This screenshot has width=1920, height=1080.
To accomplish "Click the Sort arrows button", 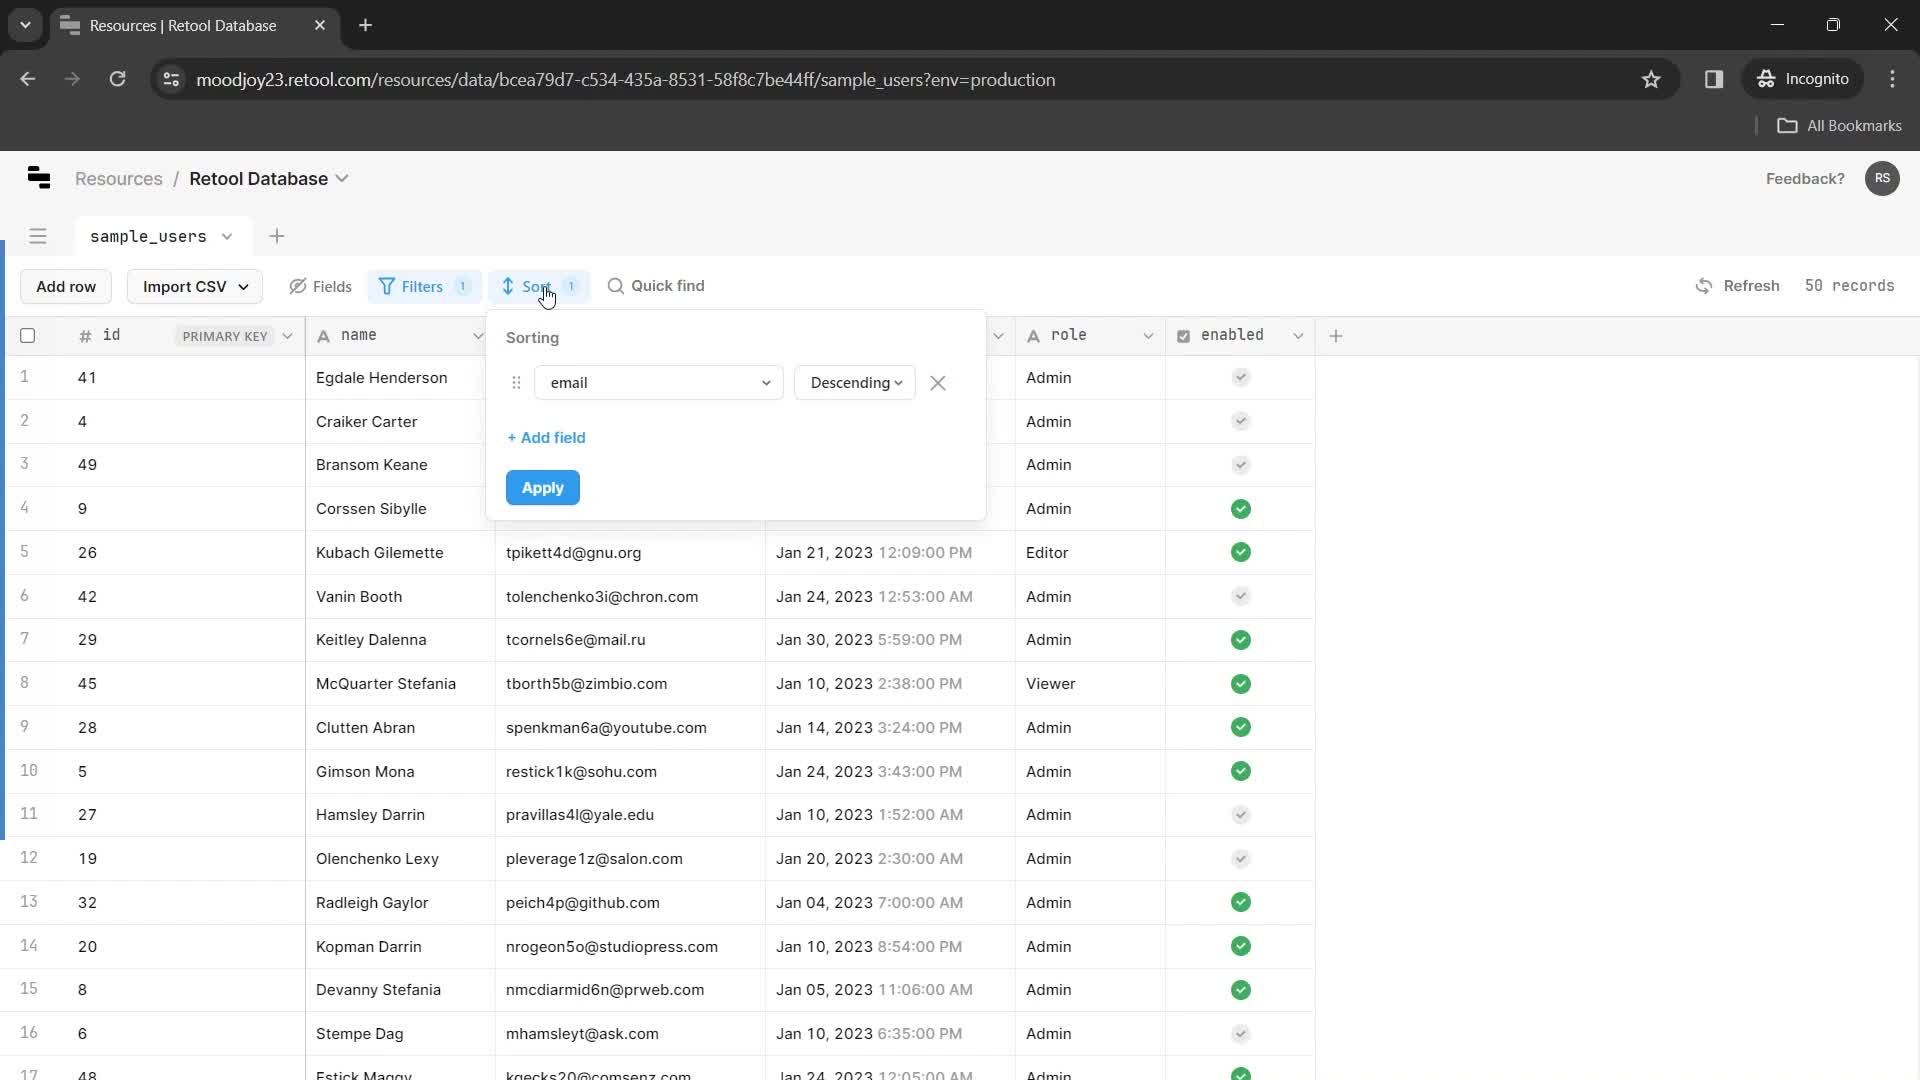I will click(538, 286).
